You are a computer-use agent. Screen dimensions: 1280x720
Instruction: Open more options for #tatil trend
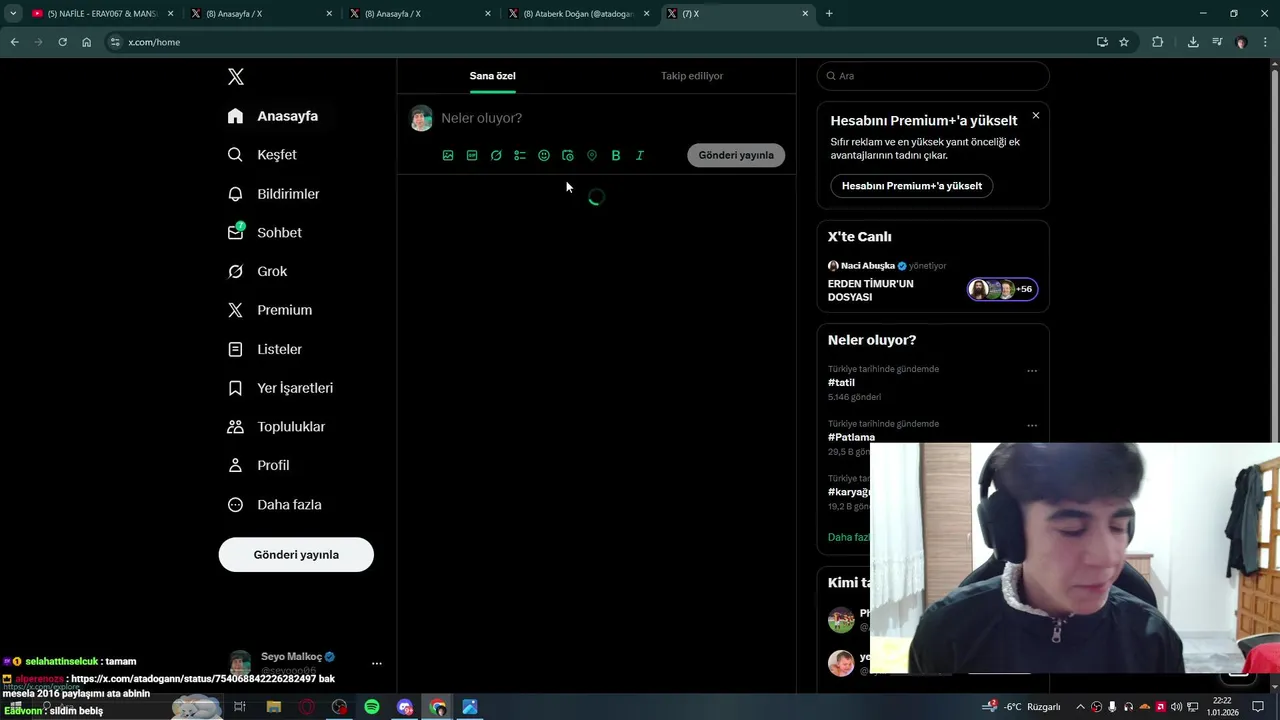click(x=1032, y=371)
